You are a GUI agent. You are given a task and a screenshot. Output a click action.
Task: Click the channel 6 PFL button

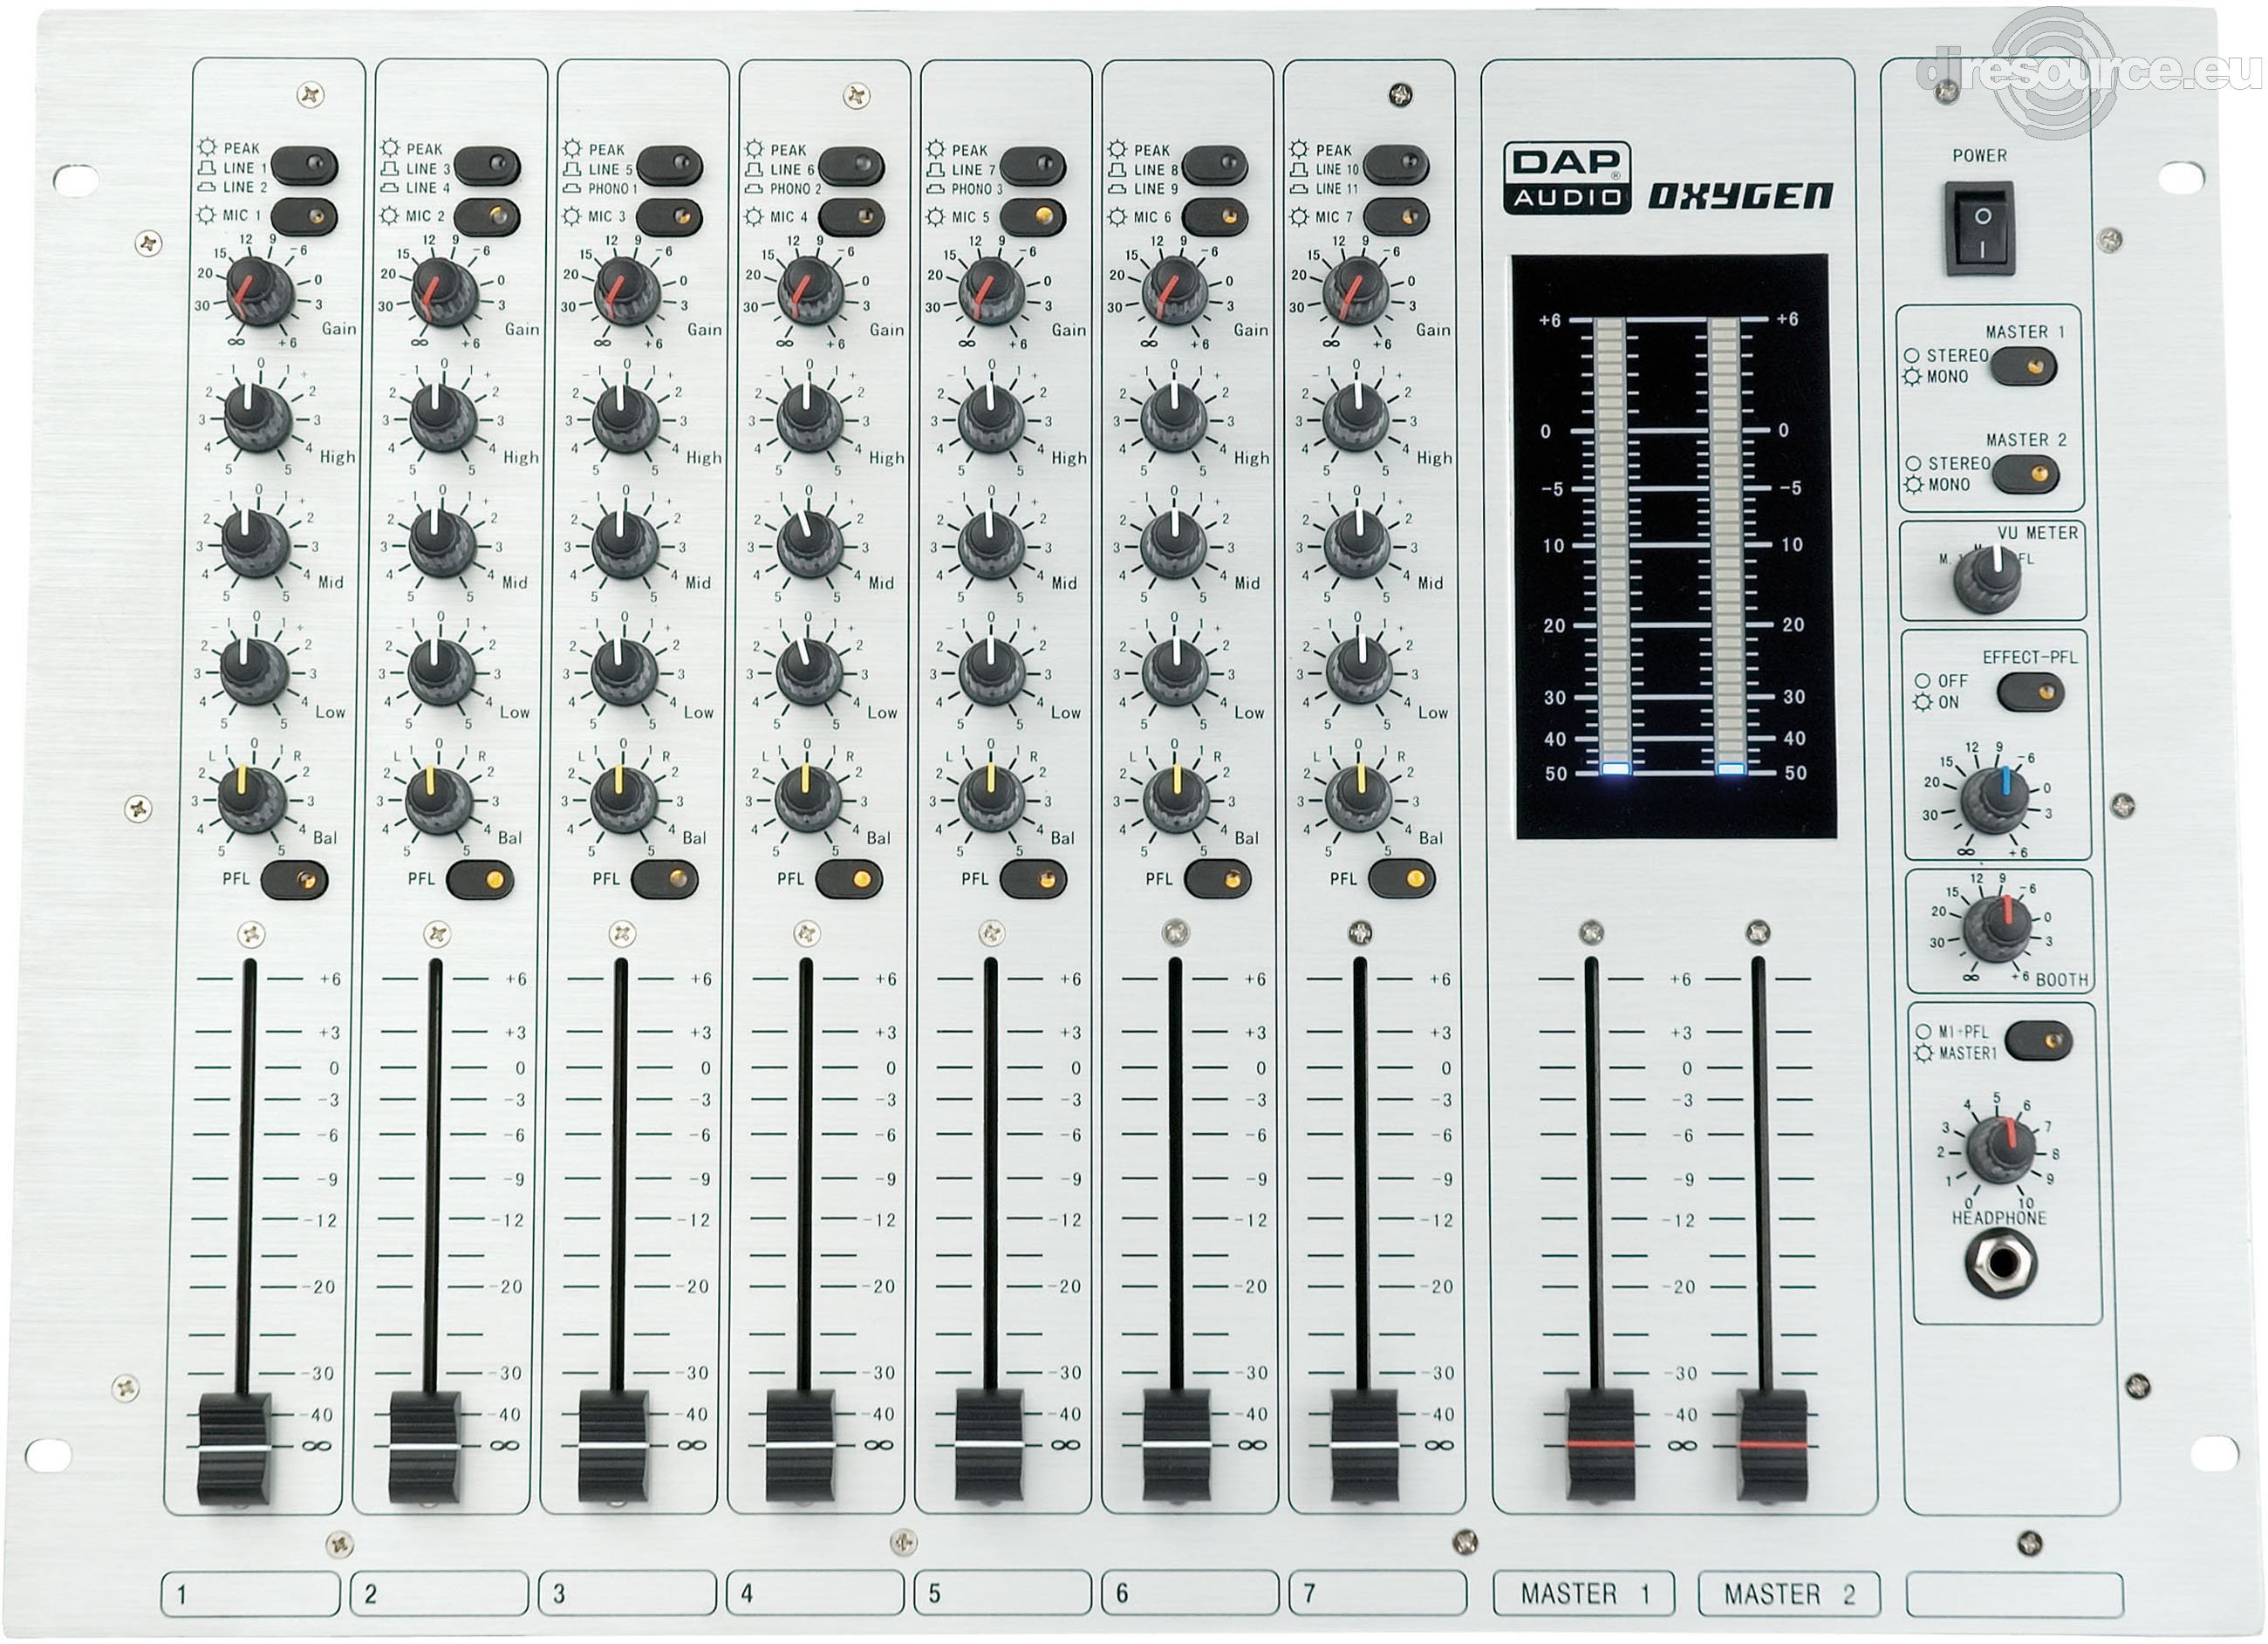[1218, 880]
